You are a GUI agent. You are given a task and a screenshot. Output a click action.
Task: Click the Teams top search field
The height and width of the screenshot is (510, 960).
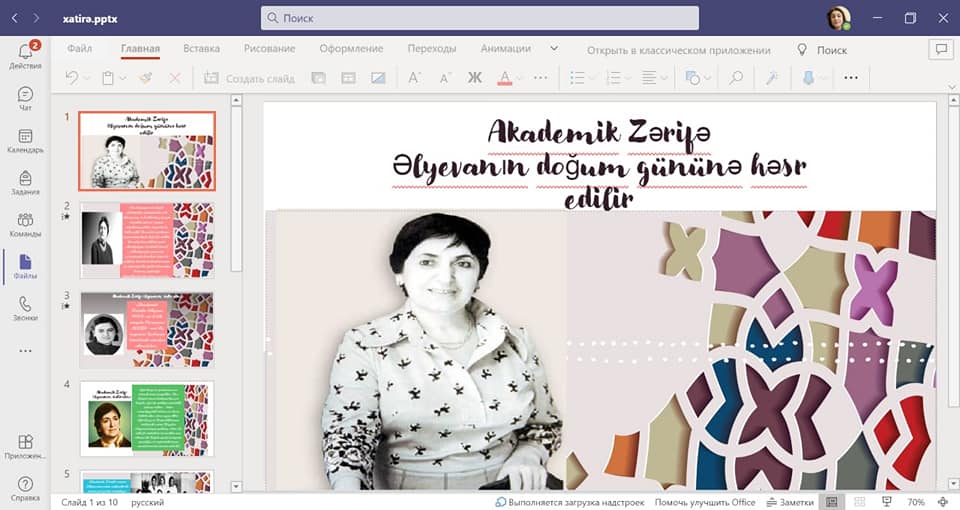(480, 18)
